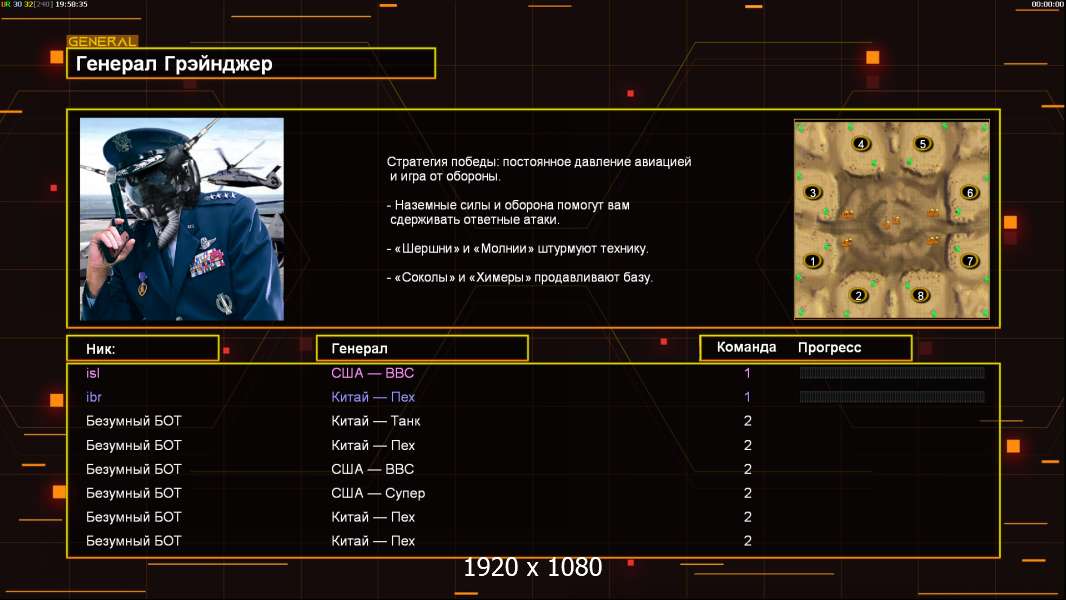Viewport: 1066px width, 600px height.
Task: Click start position 2 on the minimap
Action: (x=859, y=296)
